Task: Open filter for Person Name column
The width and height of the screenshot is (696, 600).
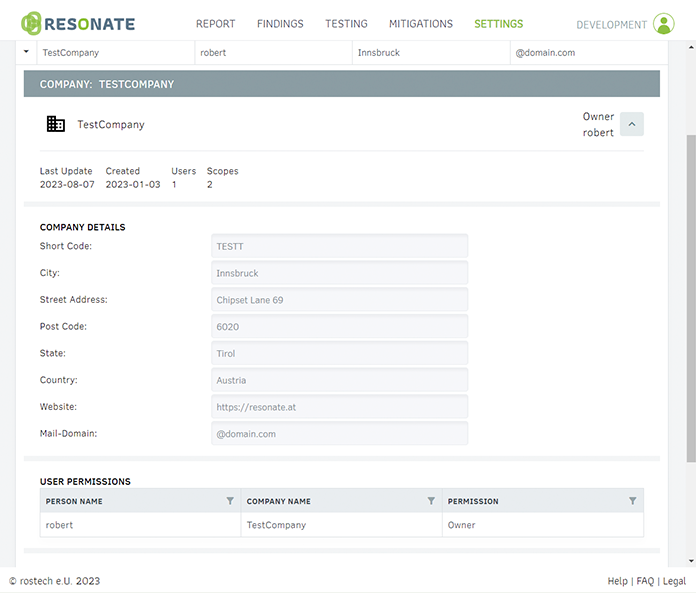Action: (x=230, y=501)
